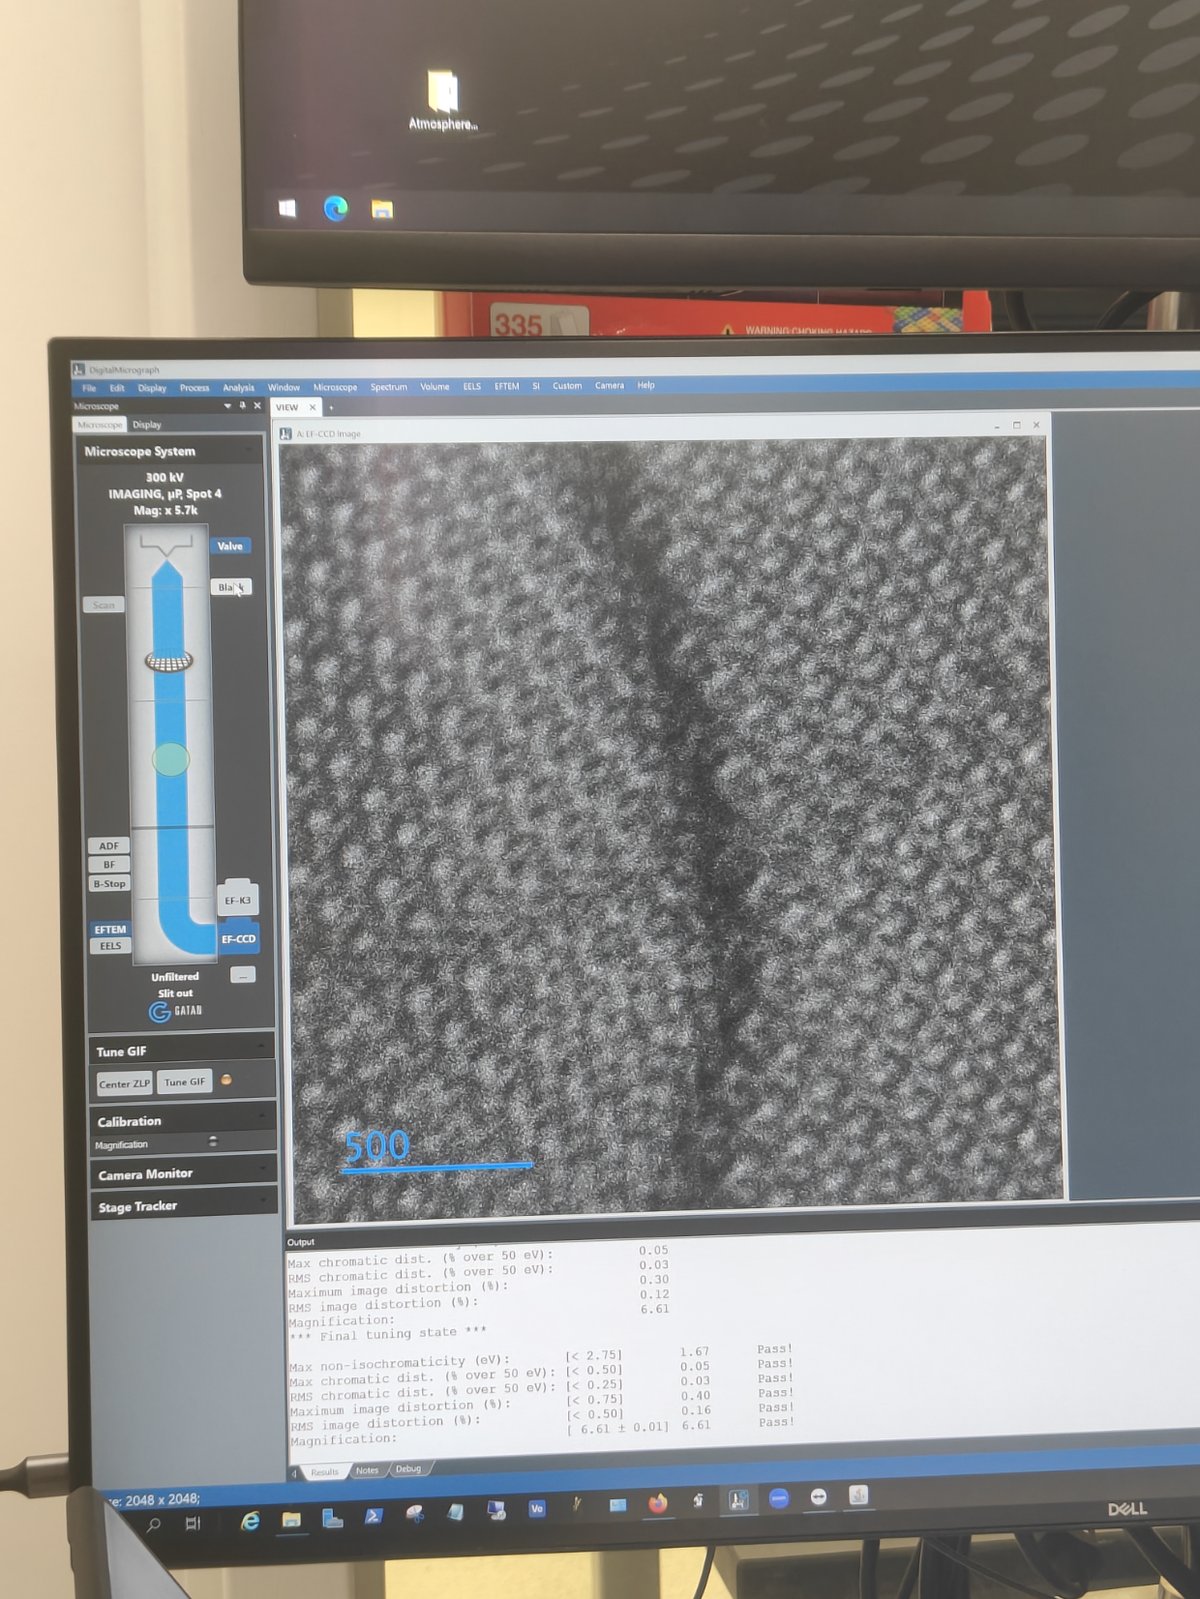
Task: Toggle the column Valve button
Action: (x=230, y=546)
